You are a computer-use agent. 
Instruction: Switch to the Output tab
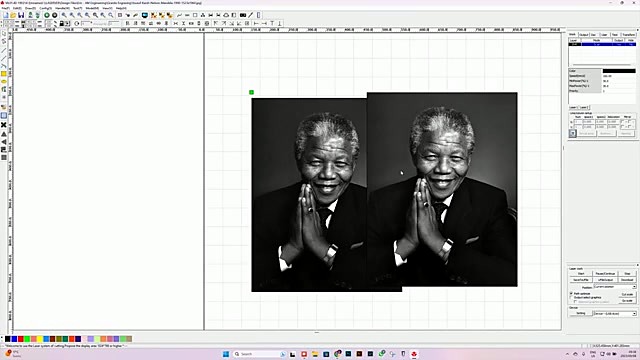click(x=584, y=35)
